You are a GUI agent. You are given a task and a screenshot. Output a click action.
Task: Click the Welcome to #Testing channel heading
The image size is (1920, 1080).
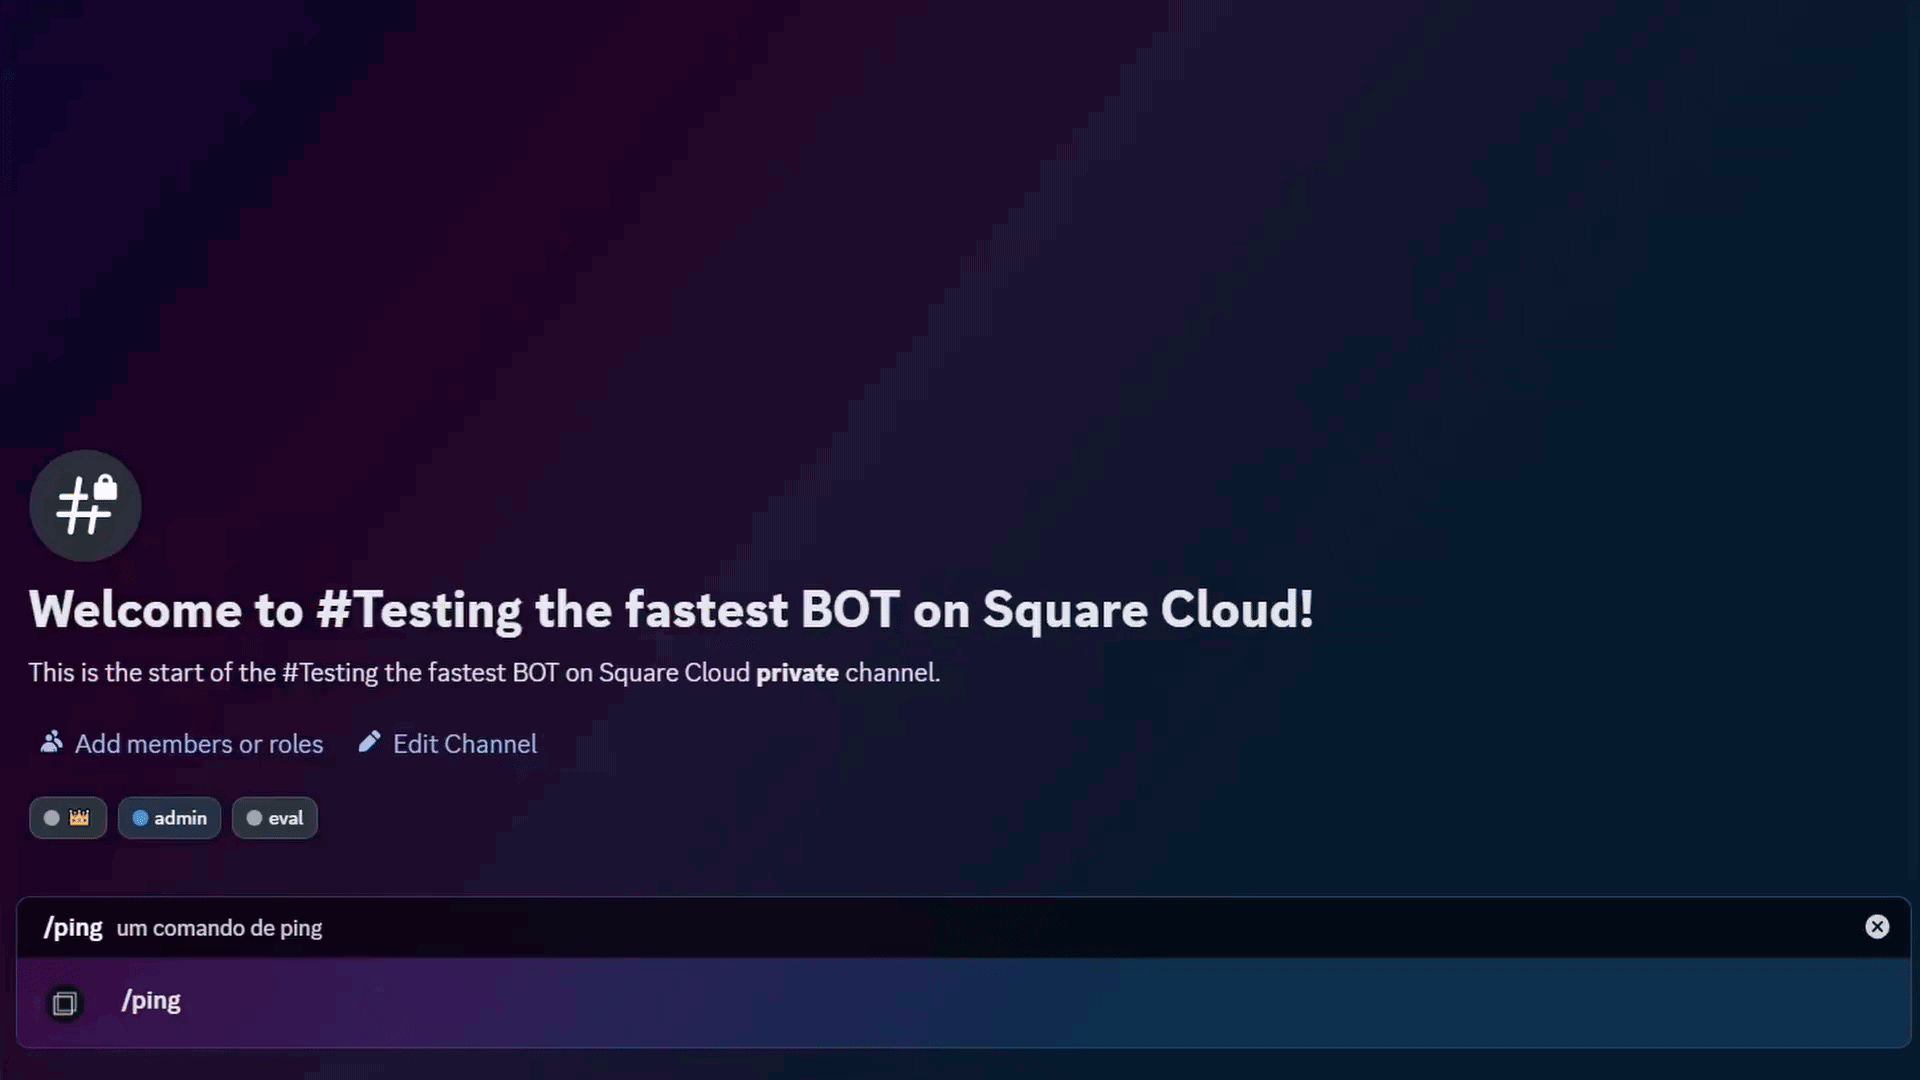[671, 610]
